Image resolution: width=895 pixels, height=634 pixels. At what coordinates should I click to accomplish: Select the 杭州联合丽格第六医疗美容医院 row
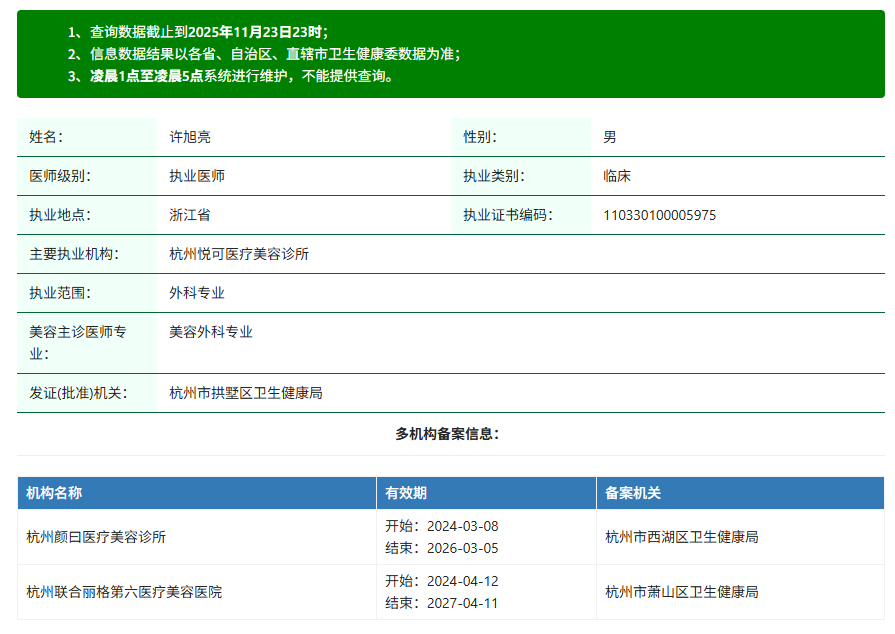[124, 592]
